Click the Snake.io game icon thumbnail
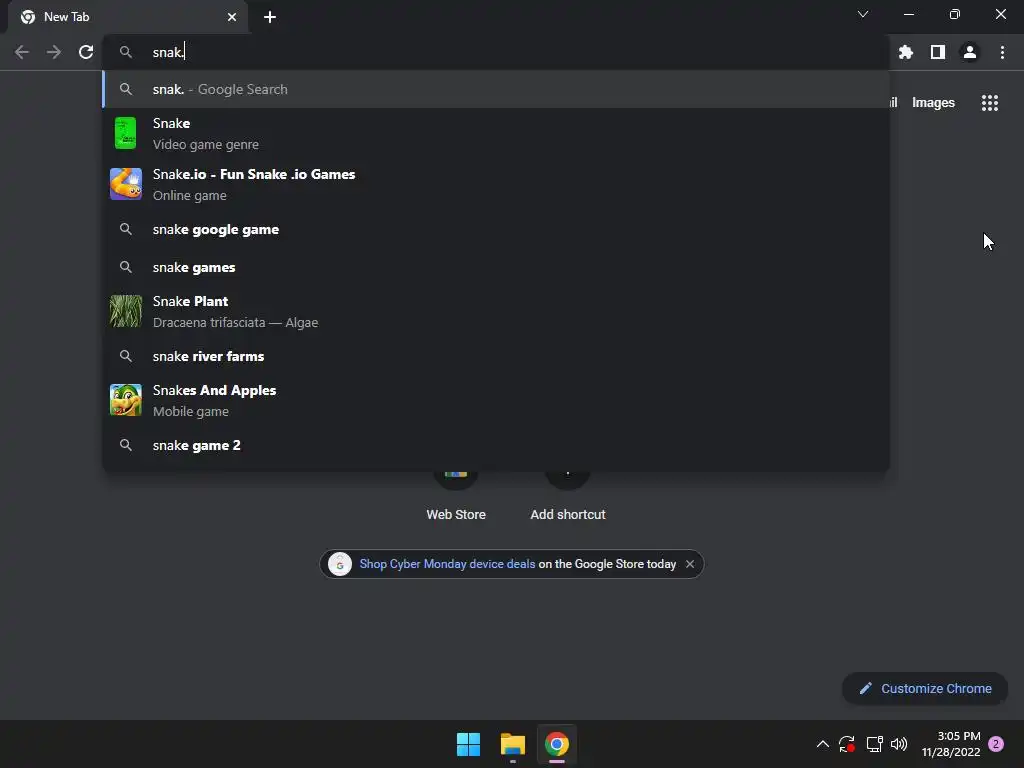The width and height of the screenshot is (1024, 768). click(125, 184)
